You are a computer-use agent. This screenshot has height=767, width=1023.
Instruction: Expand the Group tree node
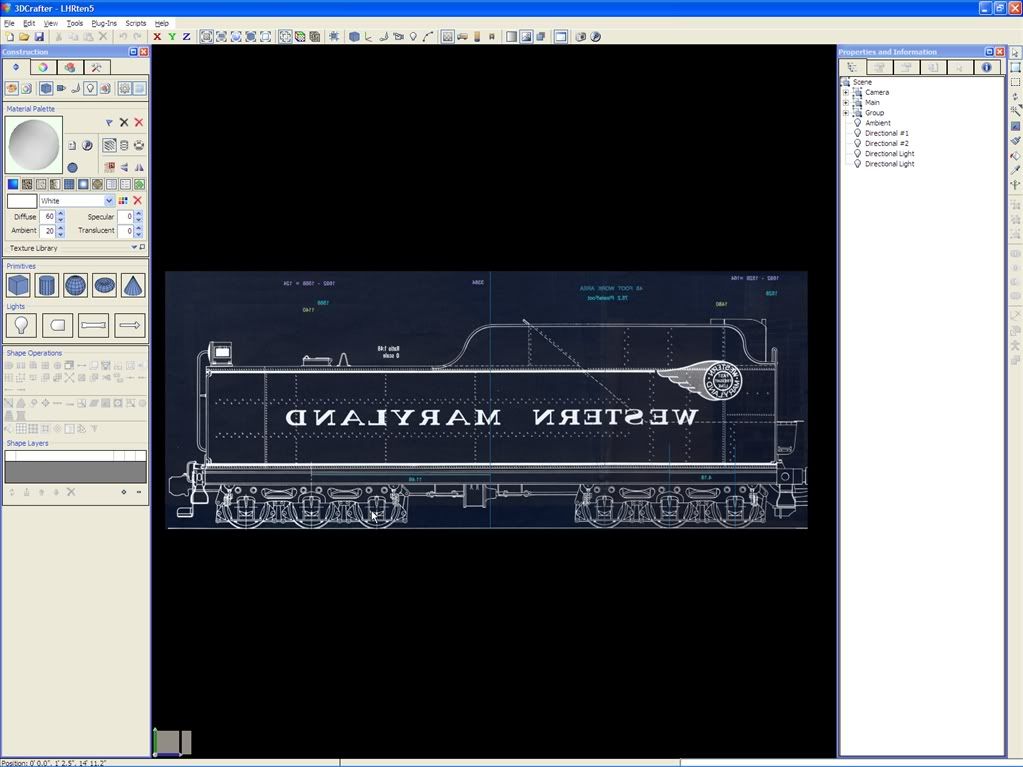(x=846, y=113)
